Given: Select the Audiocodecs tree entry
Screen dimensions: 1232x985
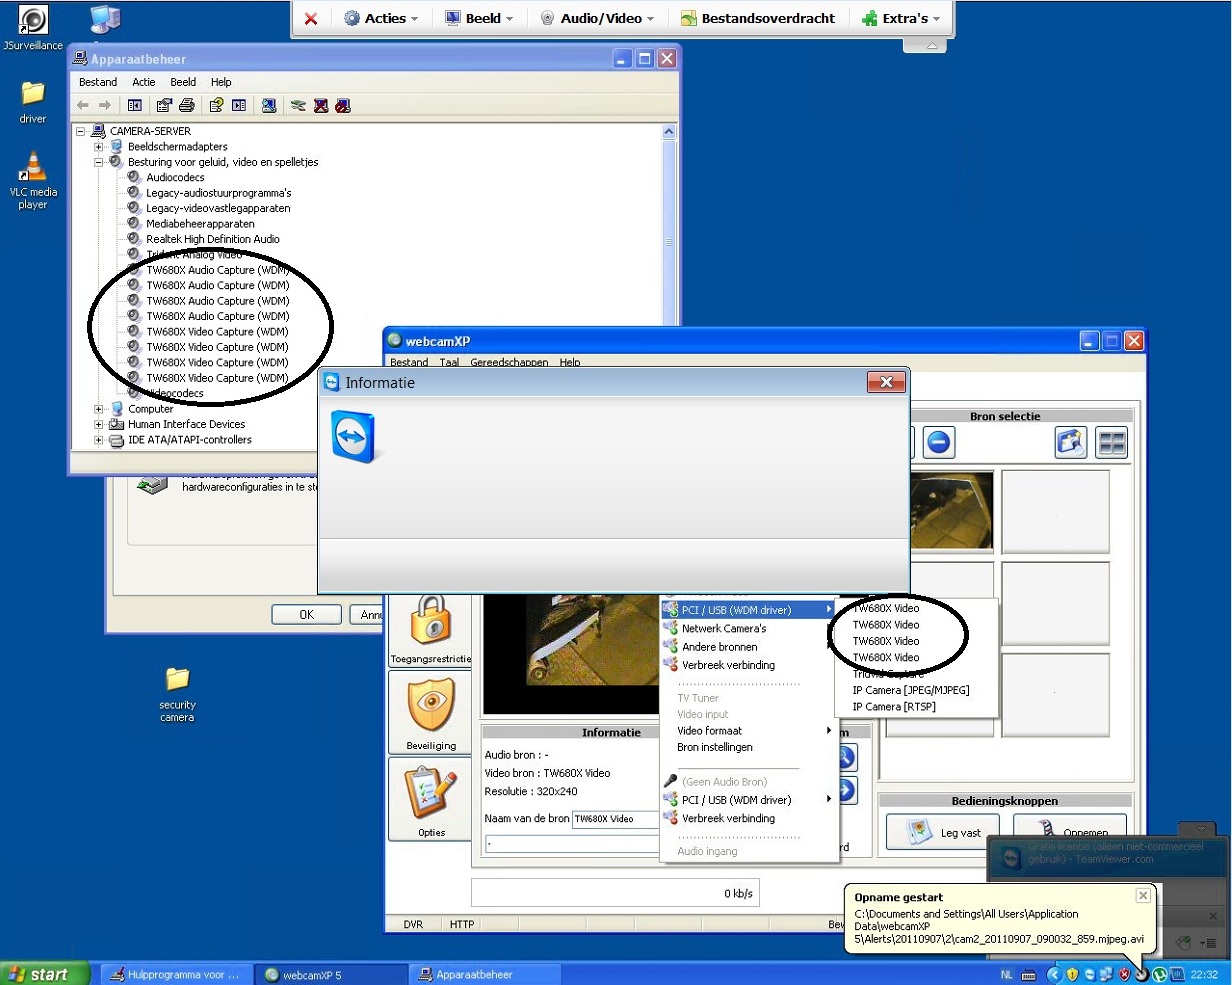Looking at the screenshot, I should coord(175,177).
